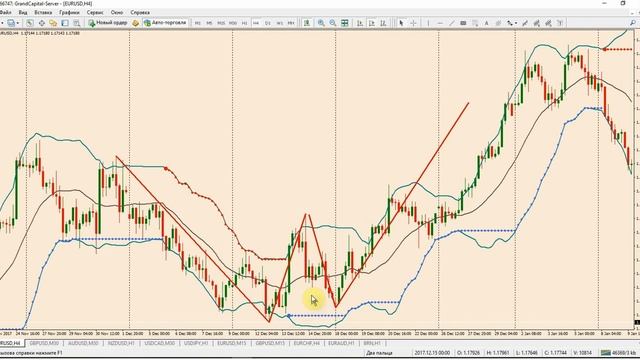Switch to AUDUSD,M30 chart tab
640x360 pixels.
(83, 343)
